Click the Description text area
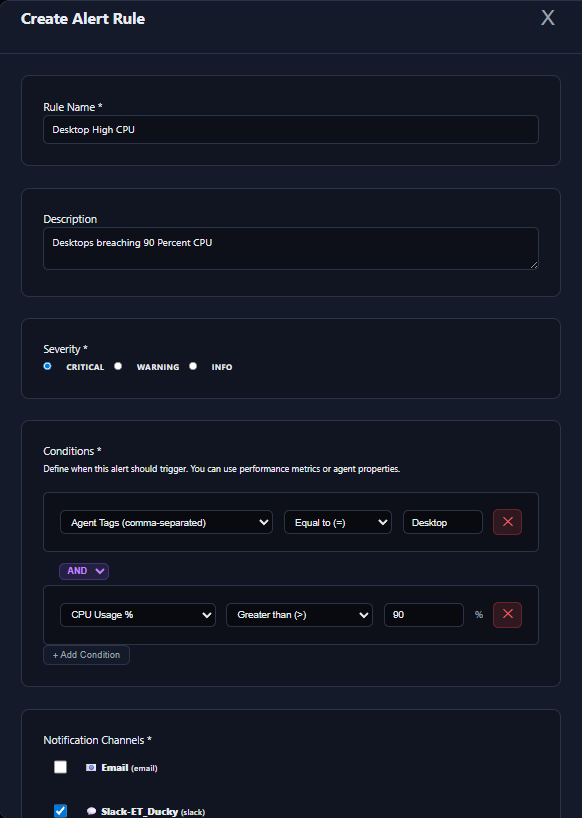 tap(290, 248)
